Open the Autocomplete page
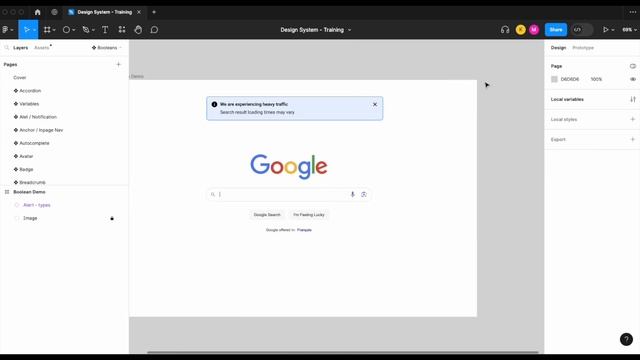Viewport: 640px width, 360px height. click(34, 143)
